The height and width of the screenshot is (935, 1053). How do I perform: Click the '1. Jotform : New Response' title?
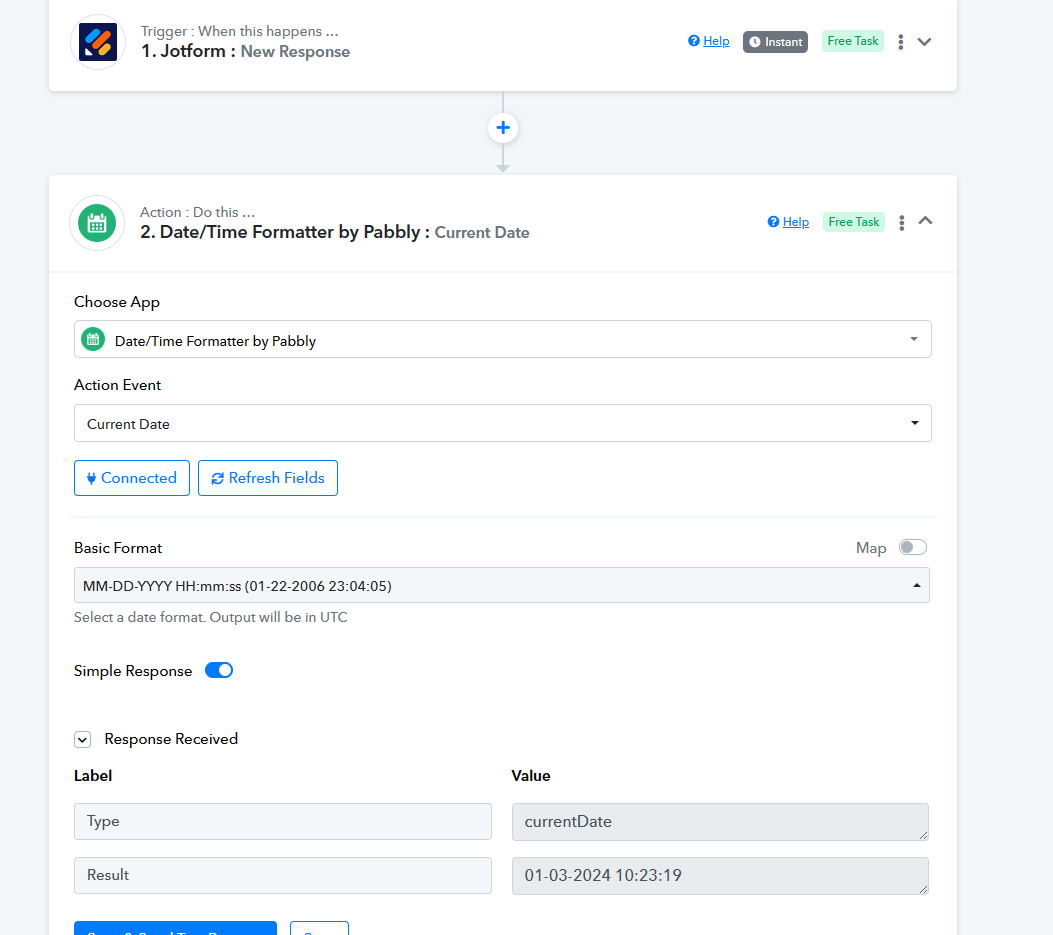coord(245,52)
